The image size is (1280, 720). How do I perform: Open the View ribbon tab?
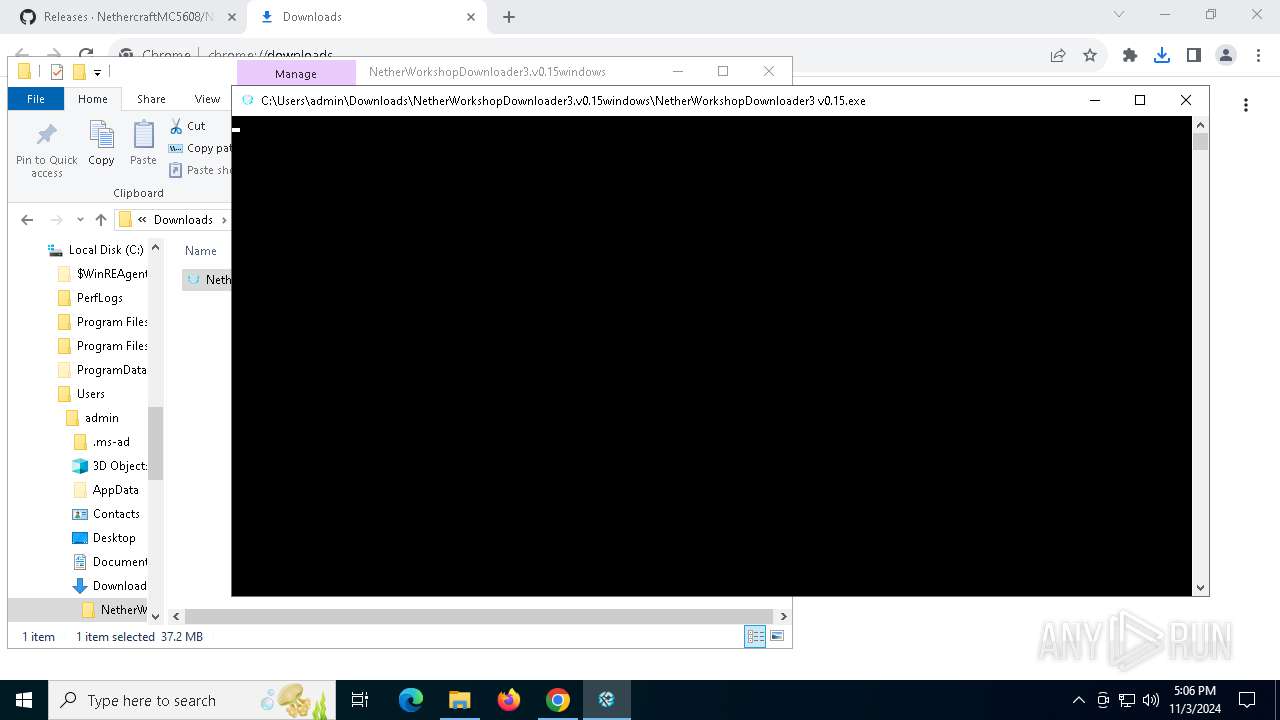coord(207,99)
